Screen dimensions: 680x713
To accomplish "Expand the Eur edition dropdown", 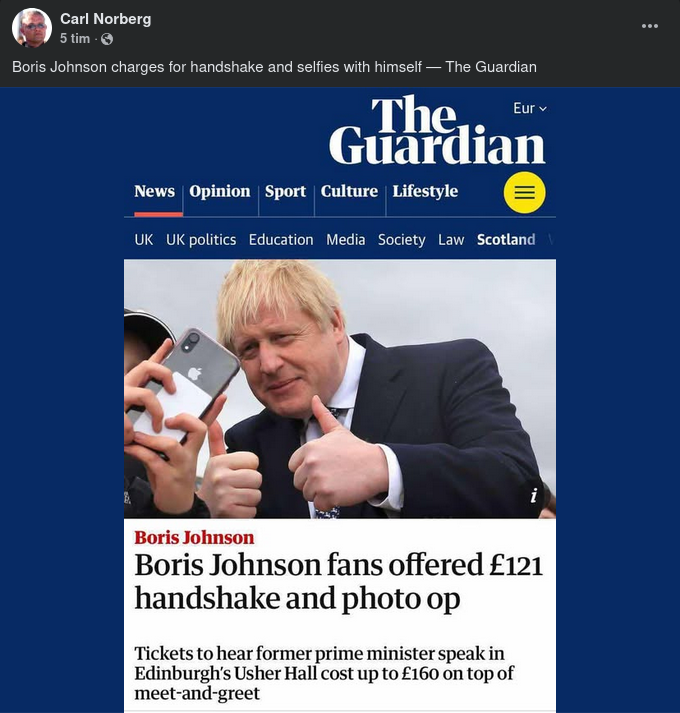I will pos(530,108).
